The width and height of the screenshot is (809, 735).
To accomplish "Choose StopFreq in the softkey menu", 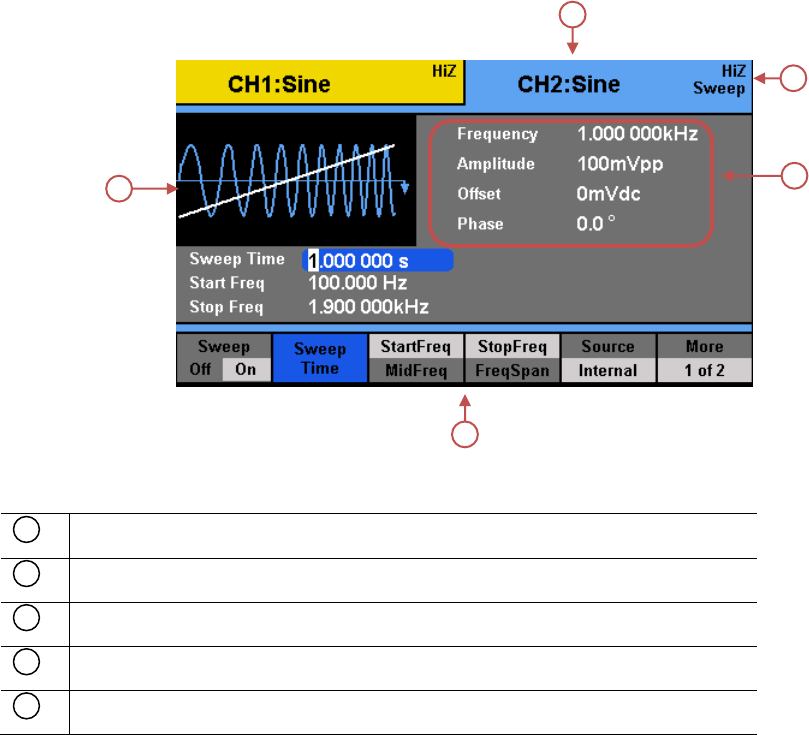I will pyautogui.click(x=512, y=347).
